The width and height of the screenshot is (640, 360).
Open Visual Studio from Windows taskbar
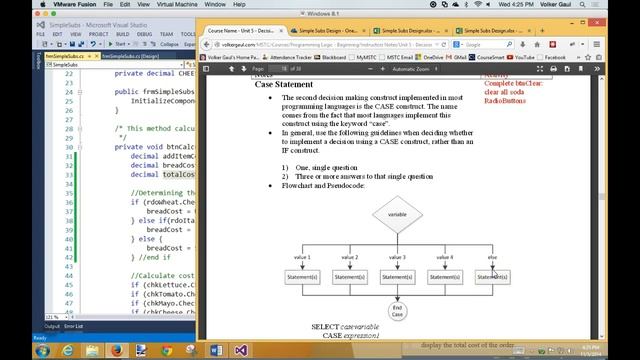(241, 351)
